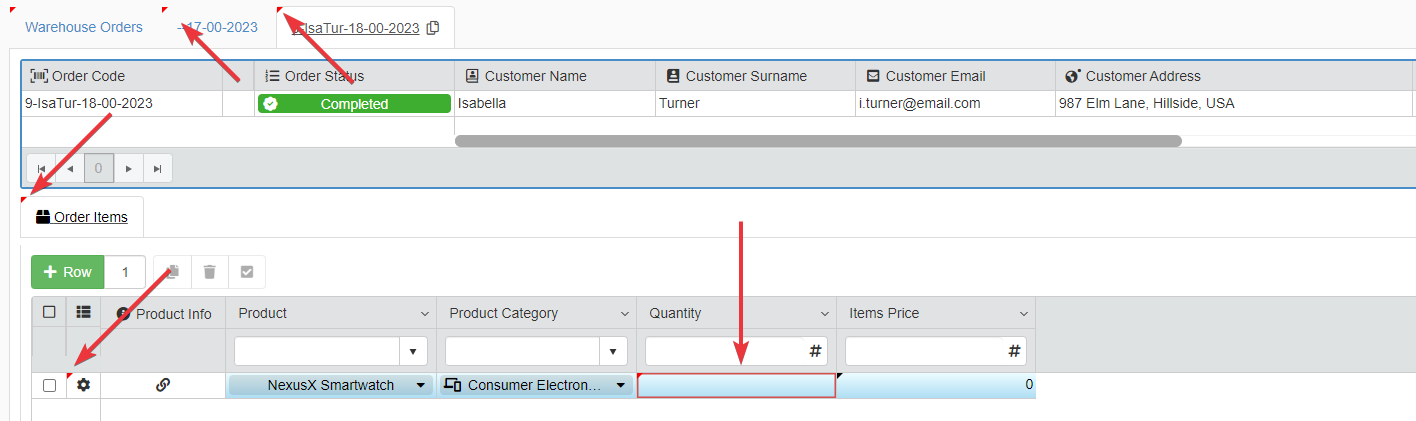The width and height of the screenshot is (1416, 421).
Task: Open the Product filter dropdown arrow
Action: 414,351
